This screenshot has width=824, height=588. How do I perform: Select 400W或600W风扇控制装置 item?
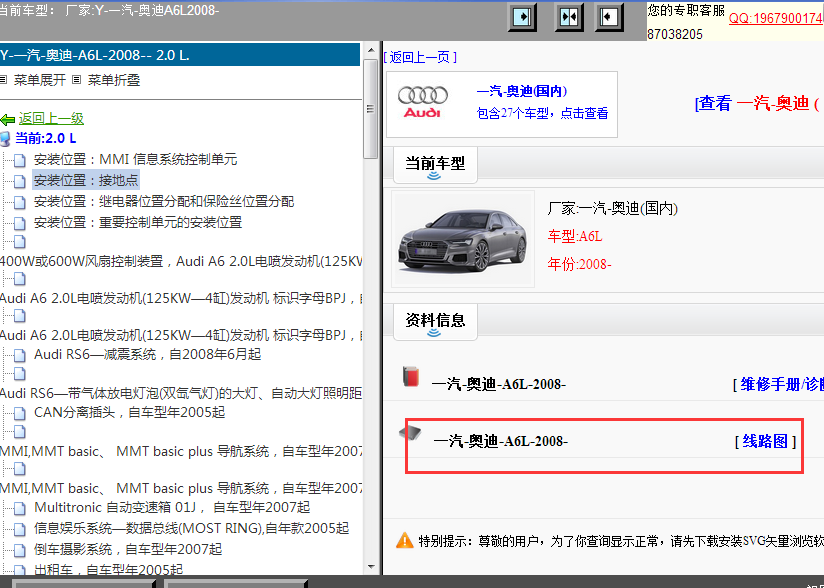coord(181,261)
